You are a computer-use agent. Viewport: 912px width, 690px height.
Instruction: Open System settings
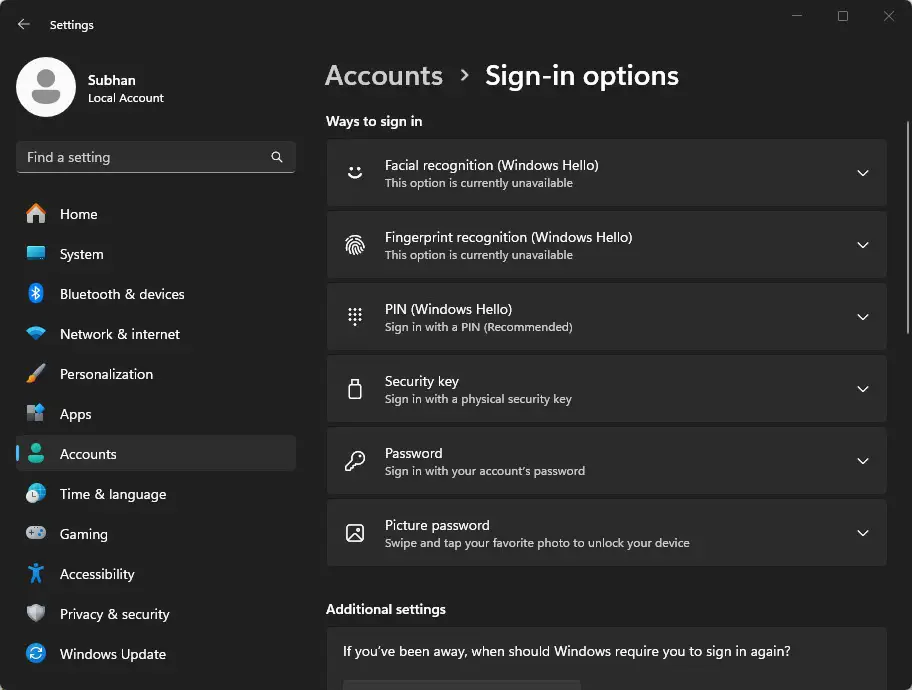point(156,254)
